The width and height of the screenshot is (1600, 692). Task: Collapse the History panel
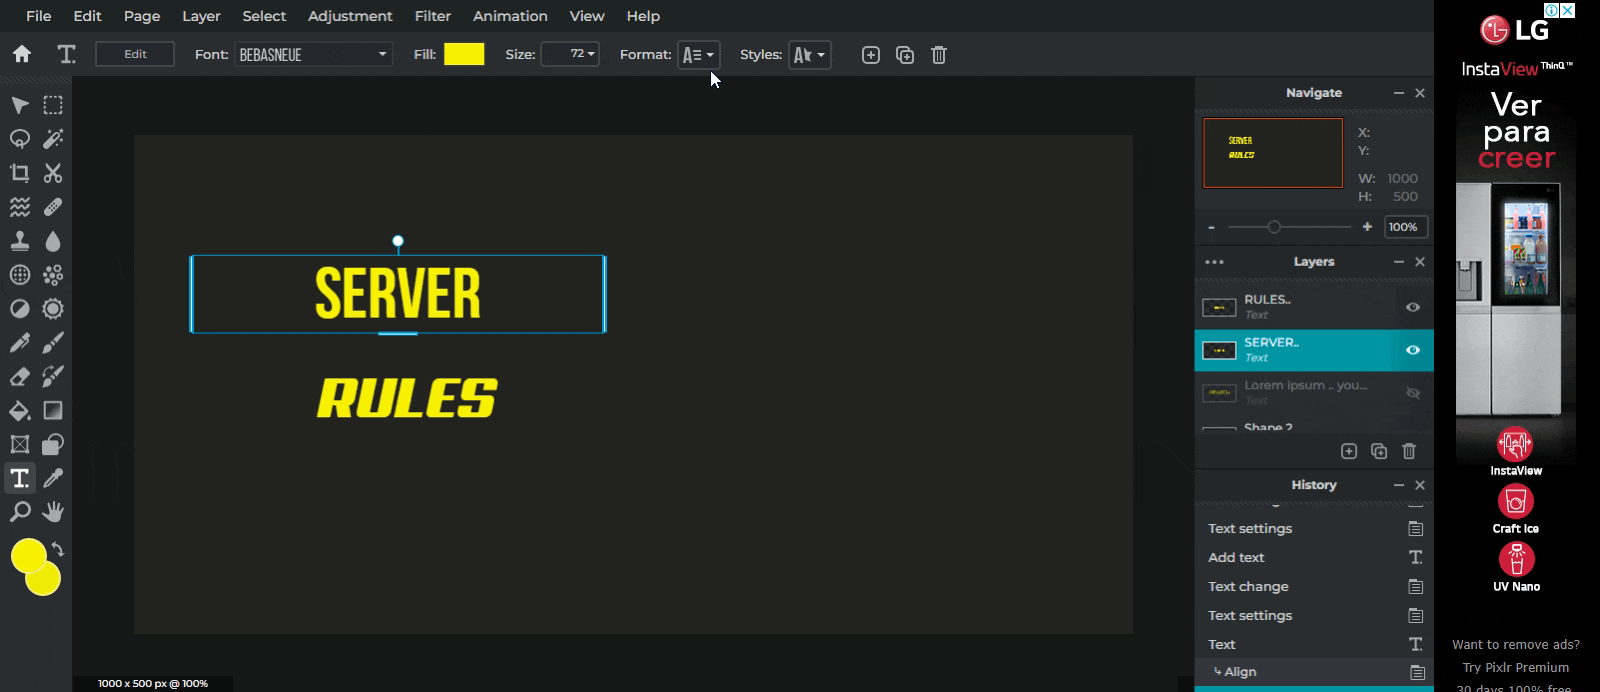pos(1399,485)
